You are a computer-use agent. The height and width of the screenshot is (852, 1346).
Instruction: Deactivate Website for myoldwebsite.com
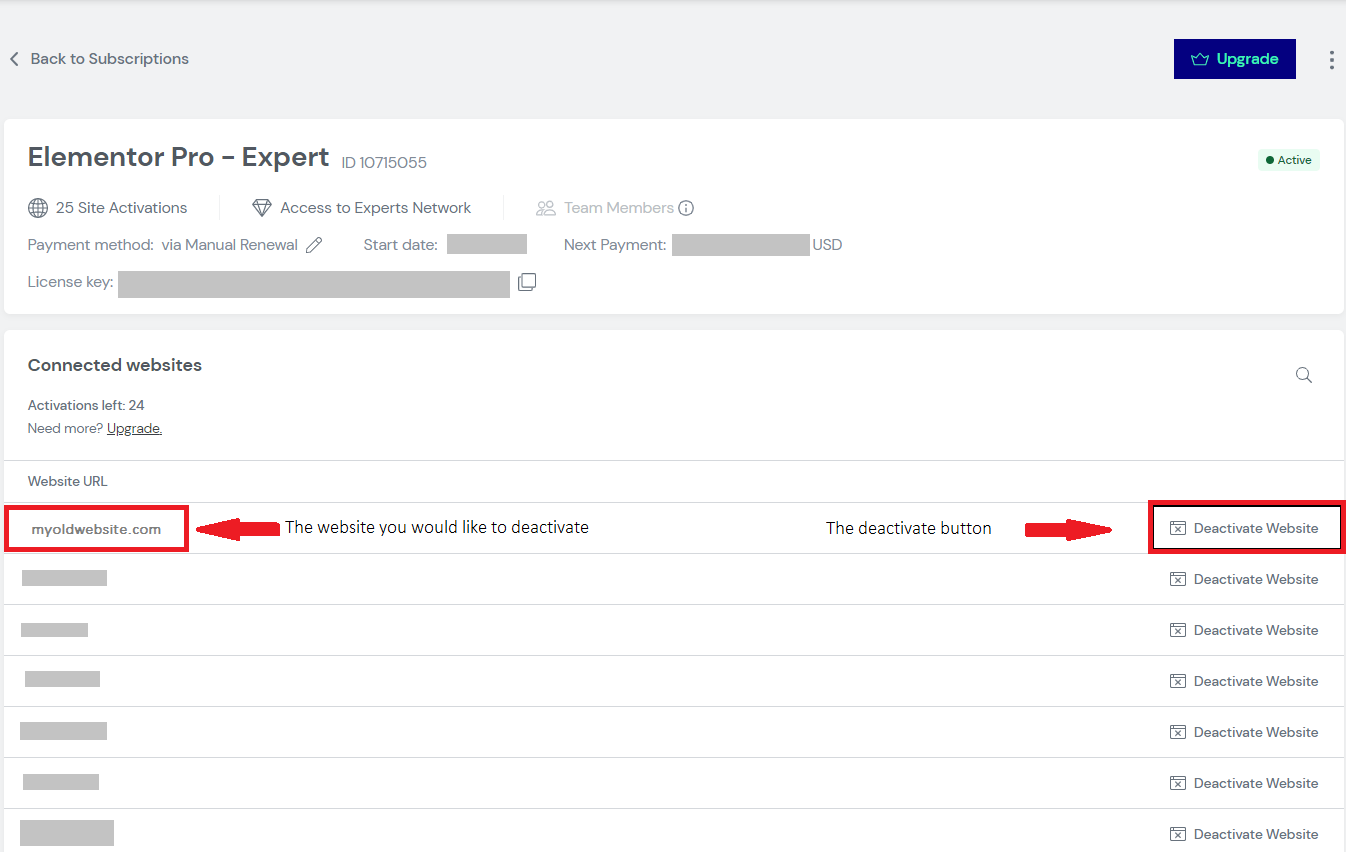coord(1244,528)
